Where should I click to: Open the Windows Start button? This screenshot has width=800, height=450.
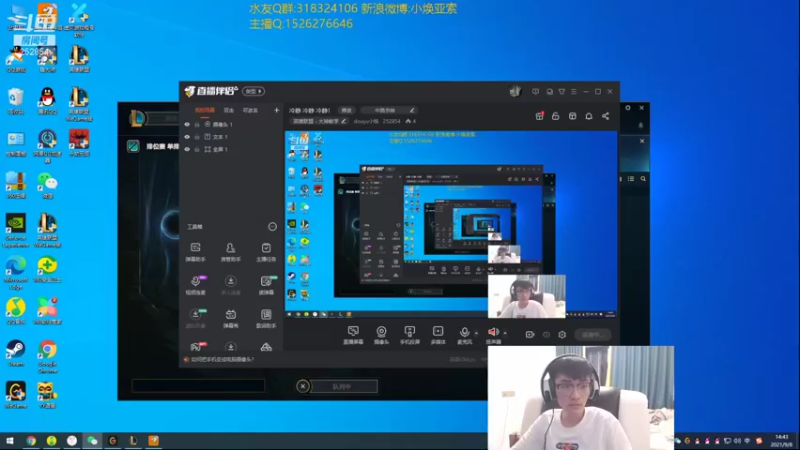point(9,440)
